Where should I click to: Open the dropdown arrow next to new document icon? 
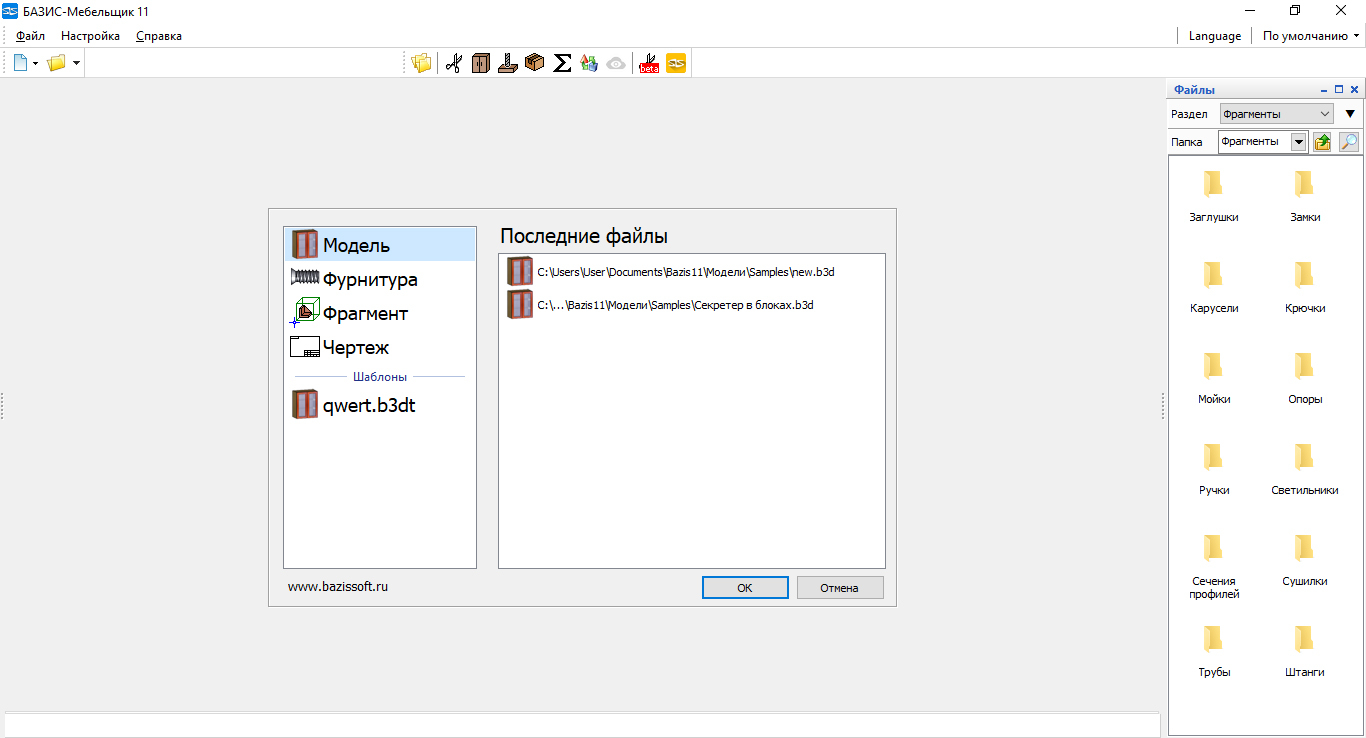(35, 63)
